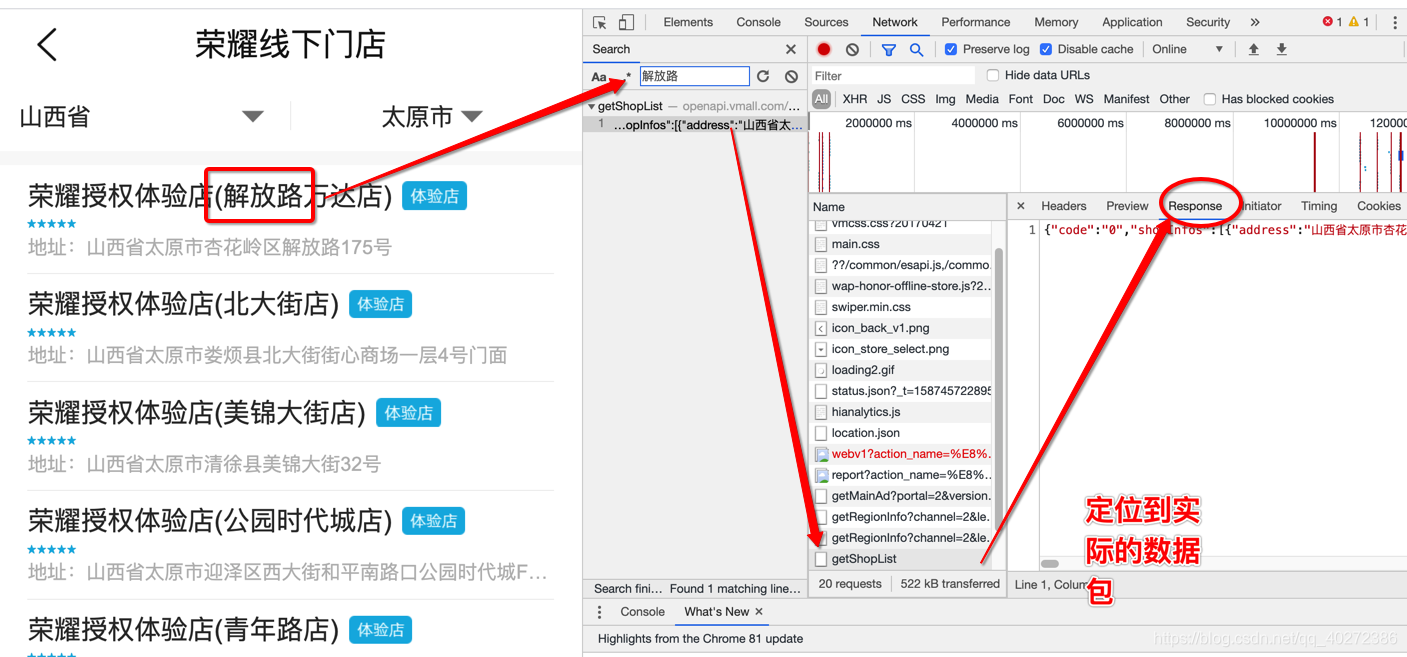Close the Search panel
Image resolution: width=1407 pixels, height=657 pixels.
pyautogui.click(x=791, y=49)
